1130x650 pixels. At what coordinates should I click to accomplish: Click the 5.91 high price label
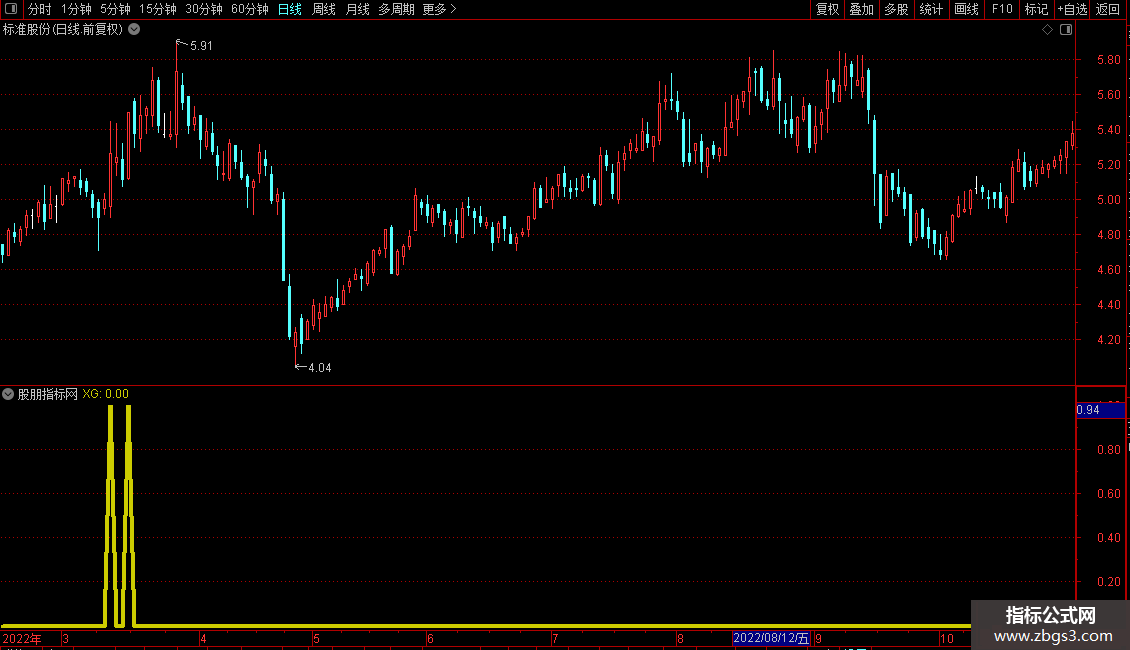(x=201, y=46)
